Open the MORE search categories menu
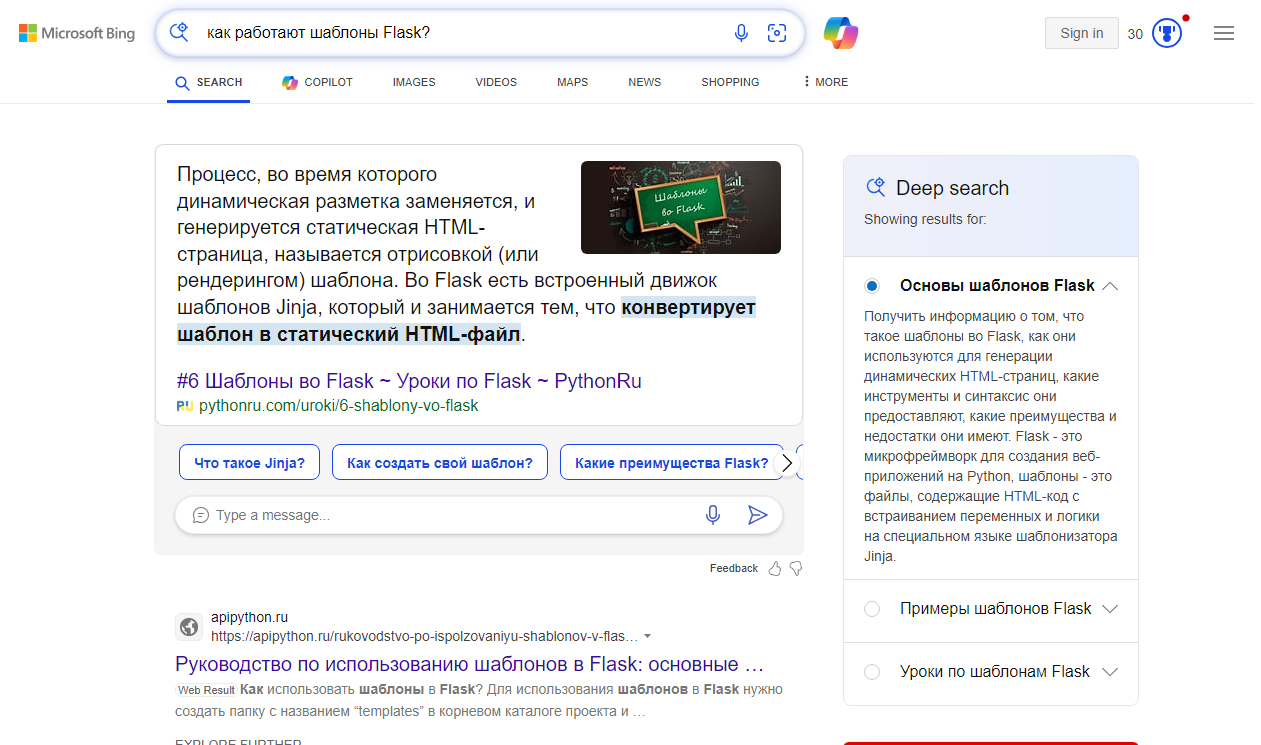 click(826, 82)
